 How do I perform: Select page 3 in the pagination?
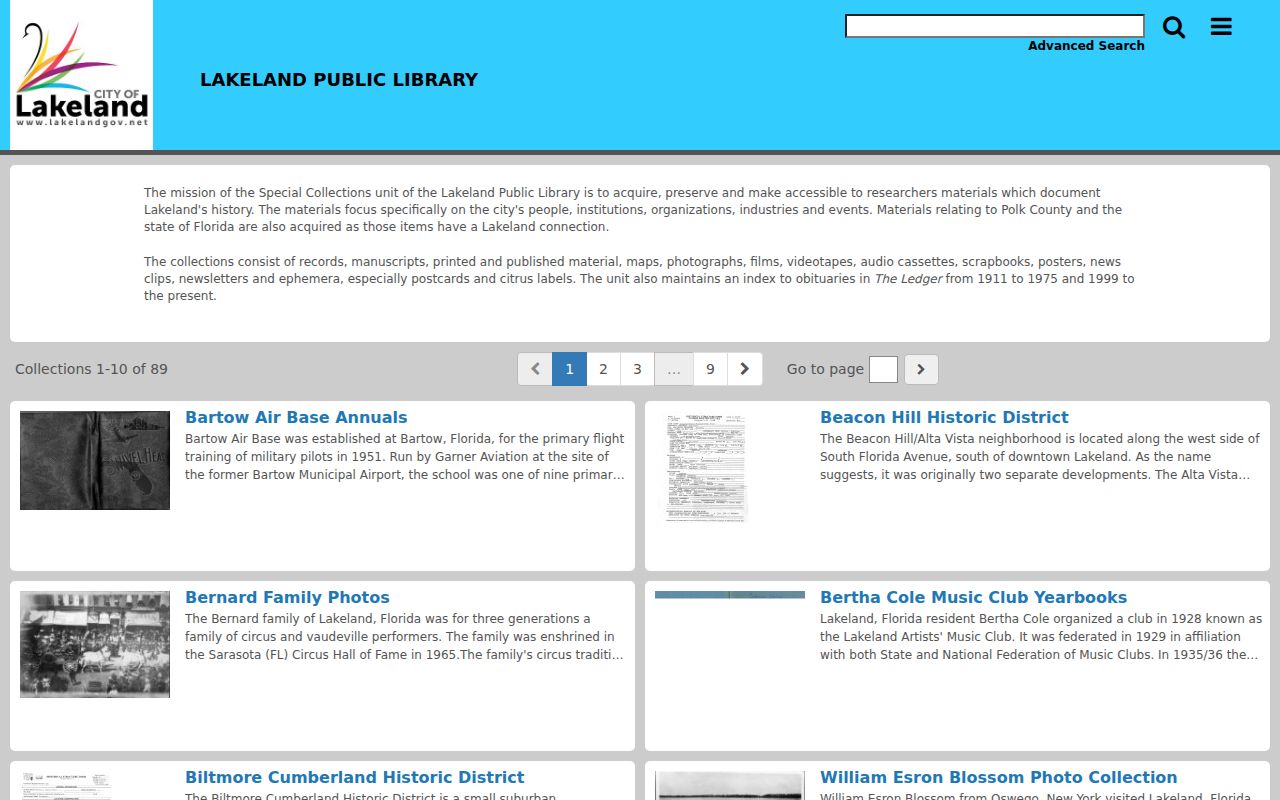click(637, 369)
